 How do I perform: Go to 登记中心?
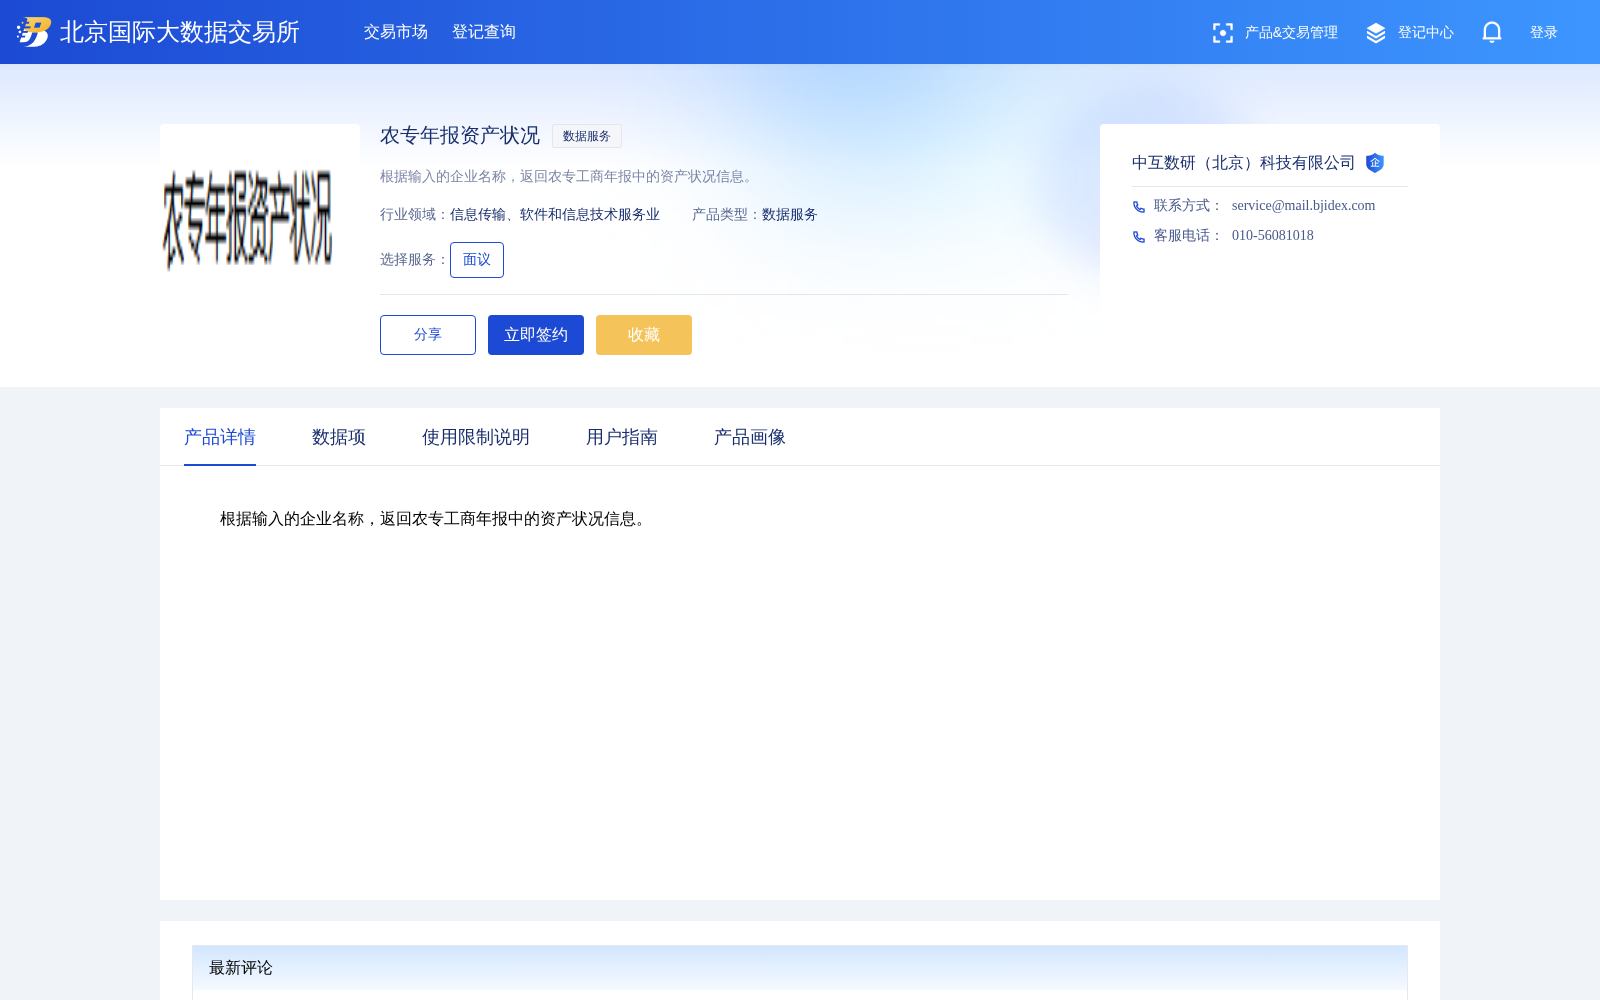pos(1426,33)
